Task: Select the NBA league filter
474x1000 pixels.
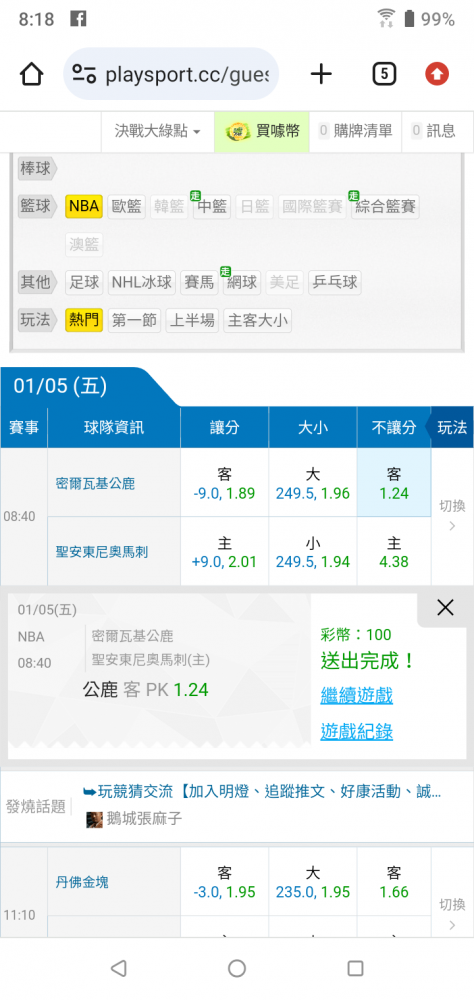Action: pyautogui.click(x=84, y=207)
